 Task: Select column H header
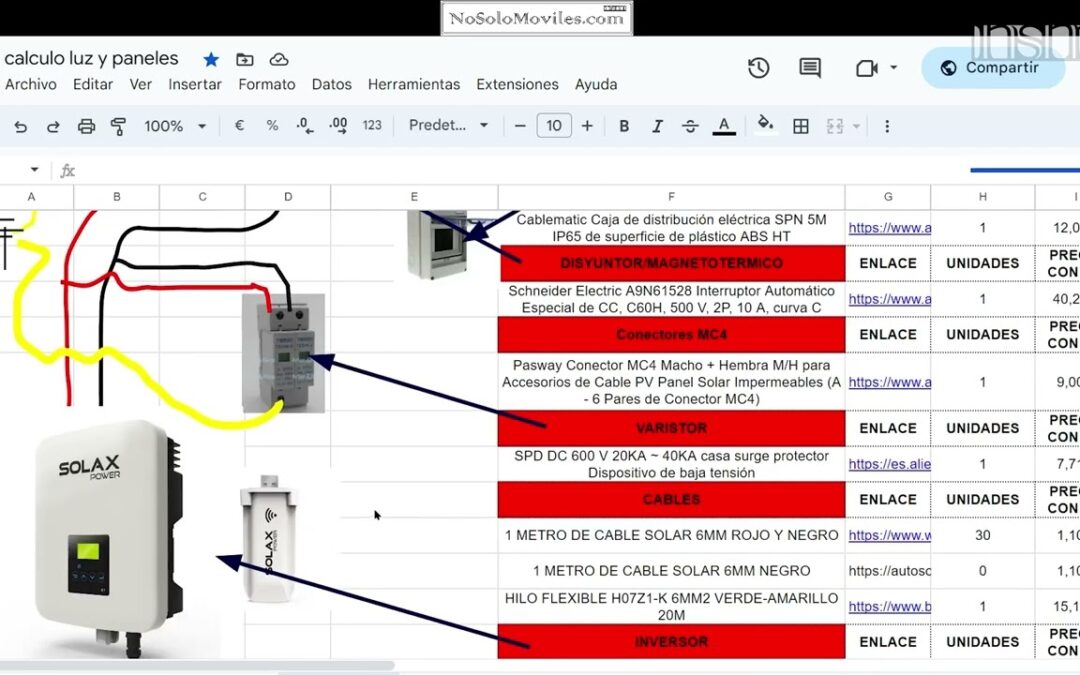pos(983,197)
